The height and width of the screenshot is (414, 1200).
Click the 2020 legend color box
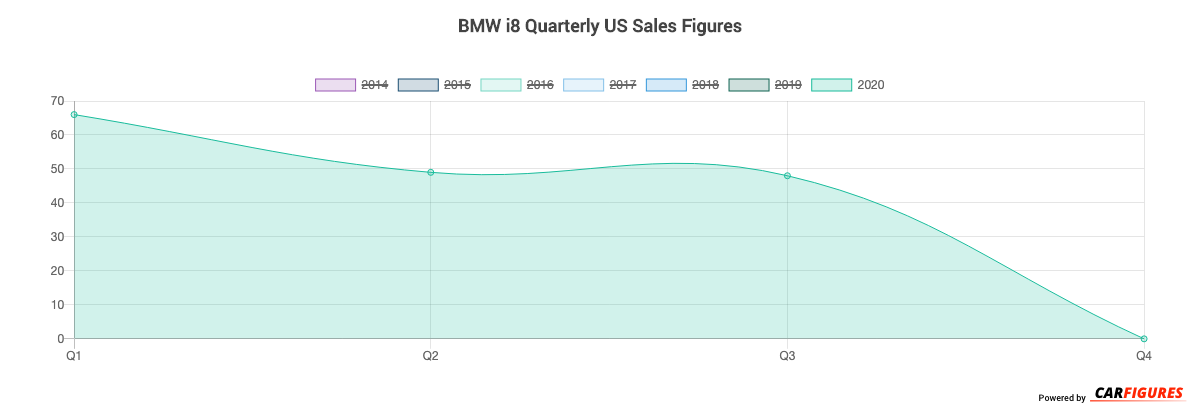pos(832,85)
